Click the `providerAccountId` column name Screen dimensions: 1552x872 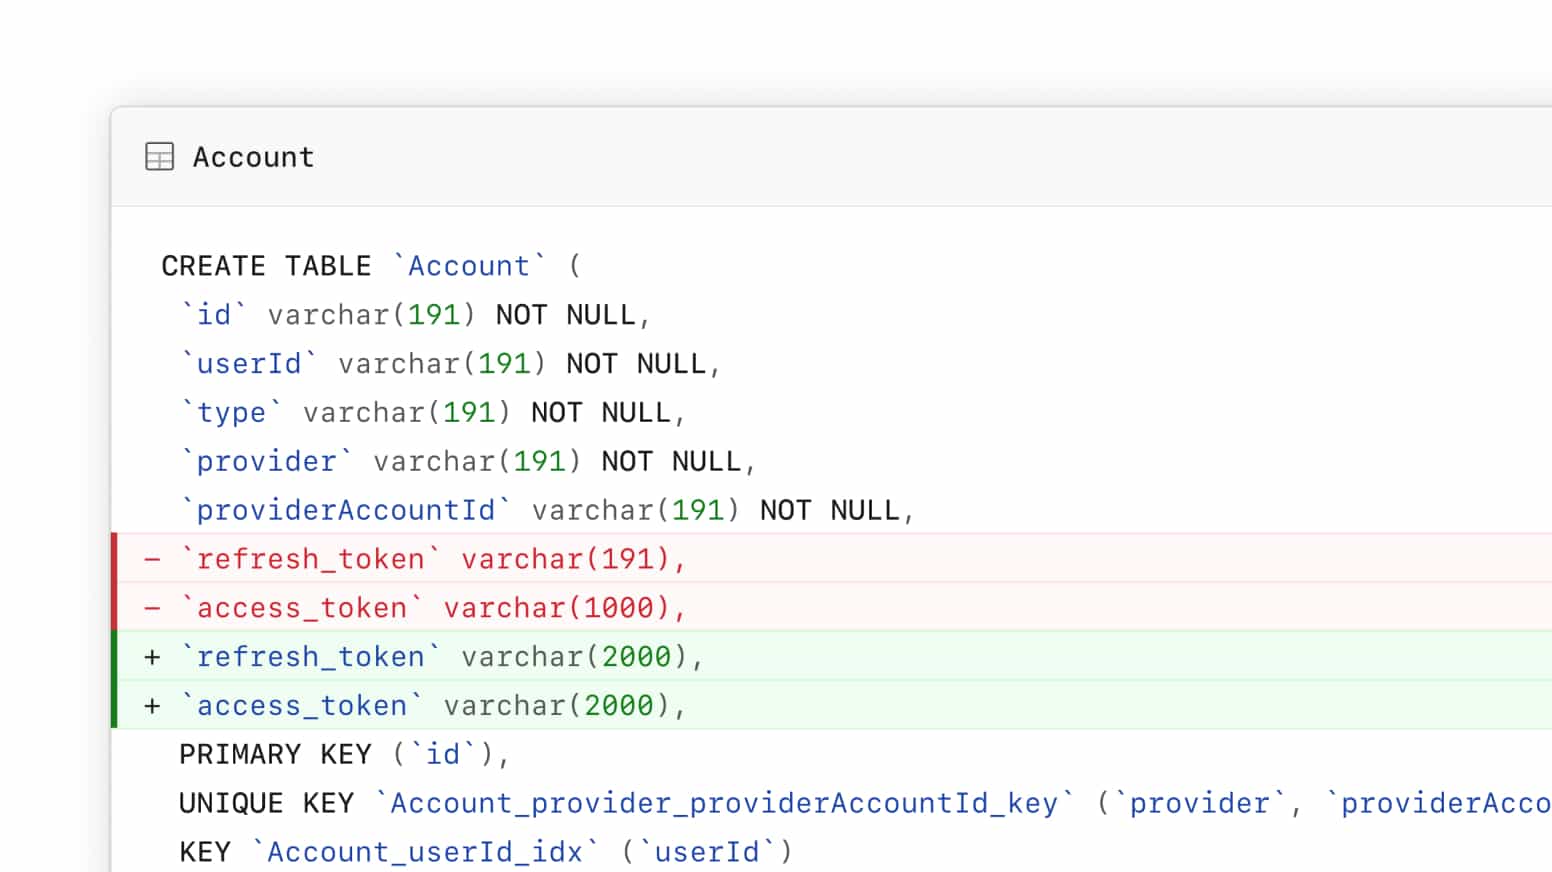pyautogui.click(x=345, y=511)
